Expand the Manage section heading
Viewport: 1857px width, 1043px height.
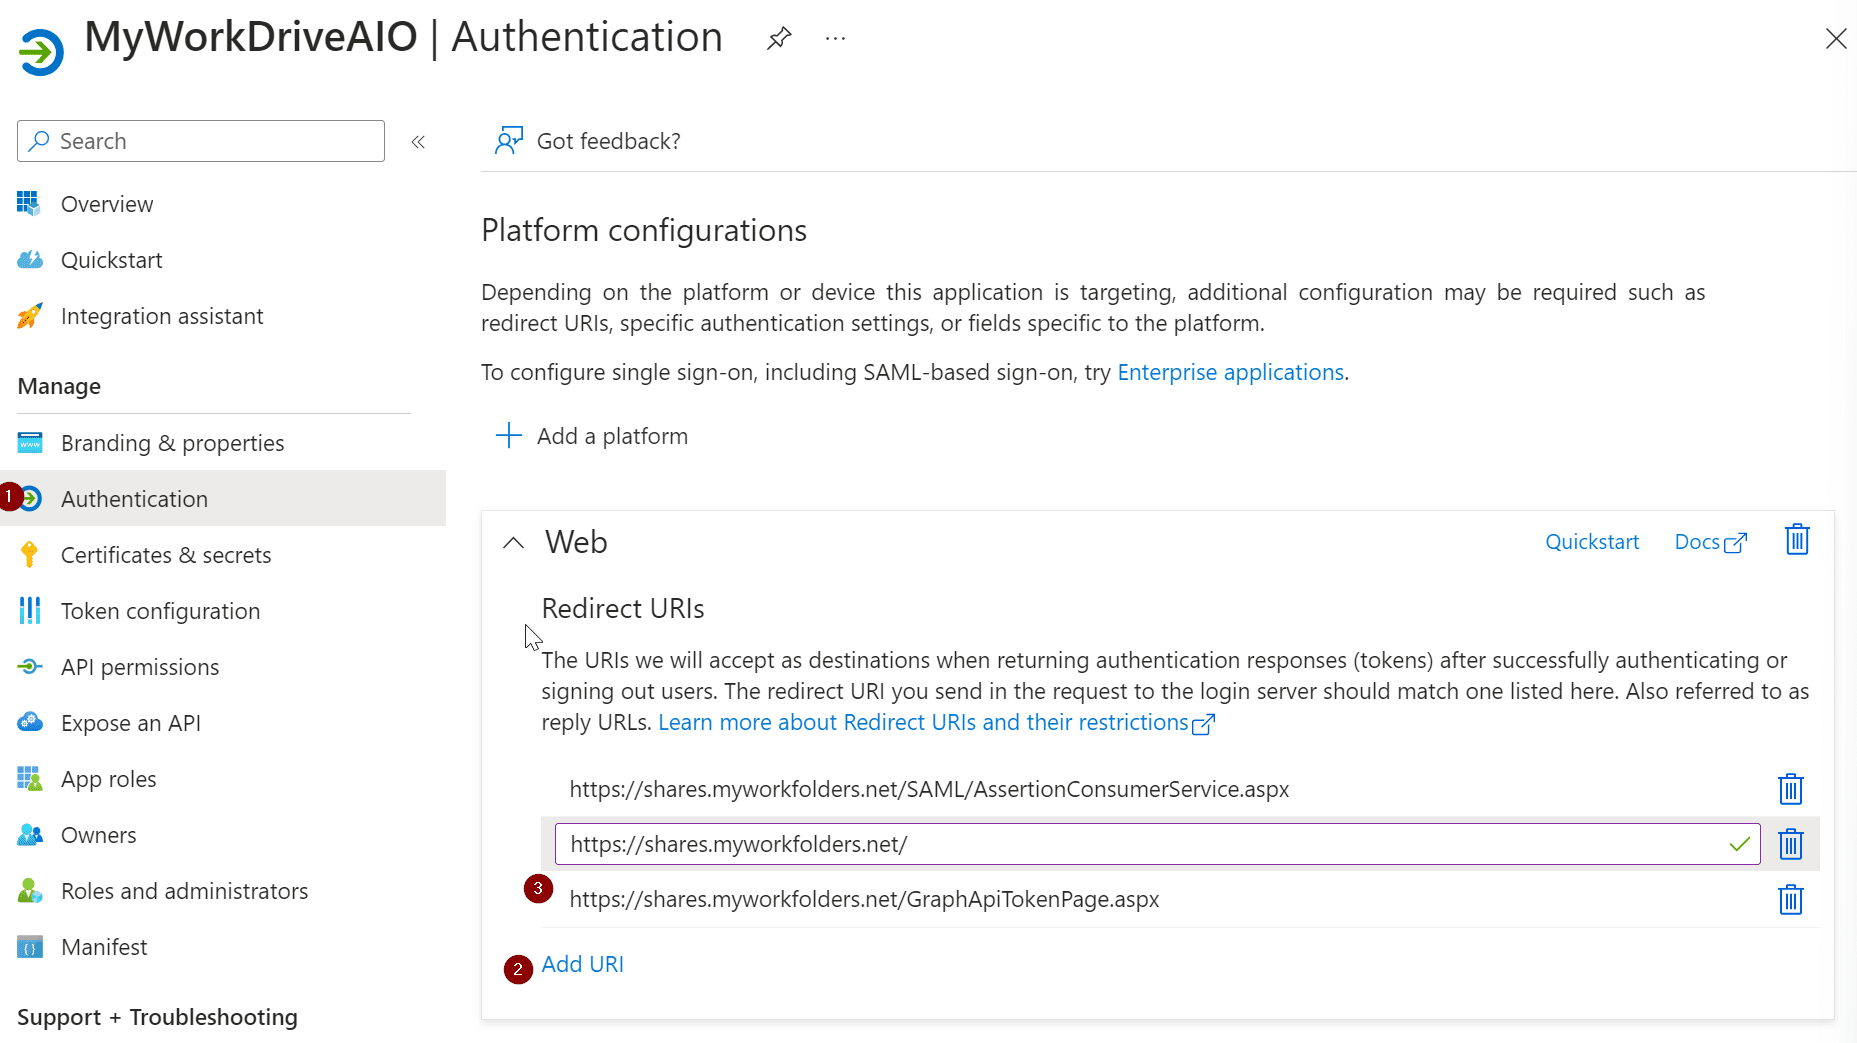point(58,386)
